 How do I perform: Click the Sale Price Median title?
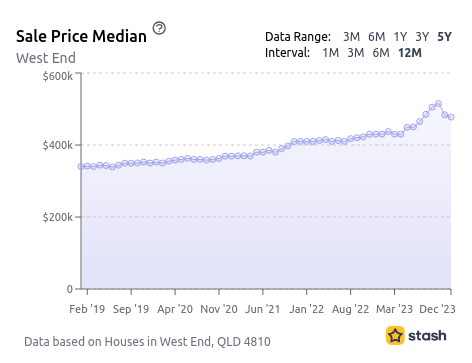coord(81,36)
